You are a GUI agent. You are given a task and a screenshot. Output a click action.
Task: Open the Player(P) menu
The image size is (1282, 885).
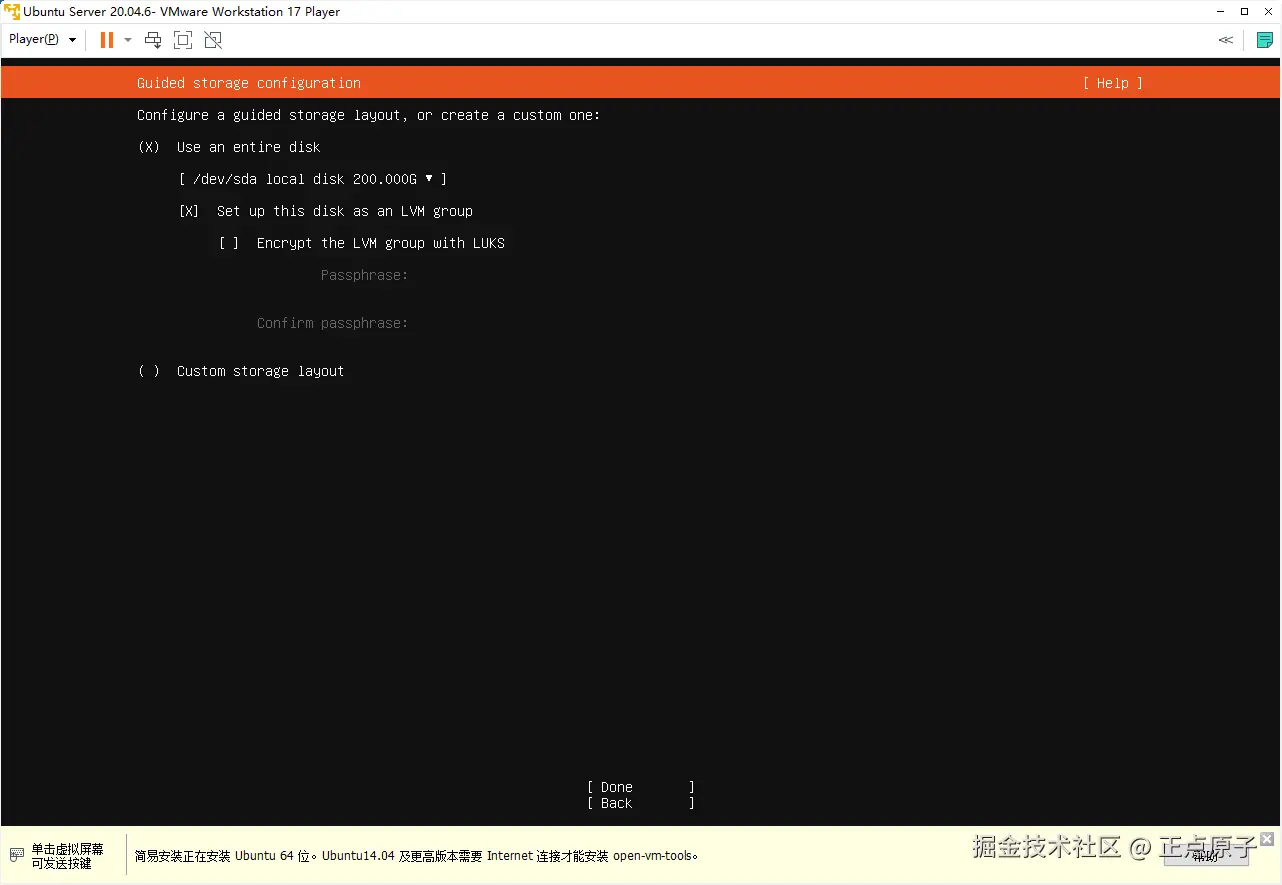coord(42,39)
